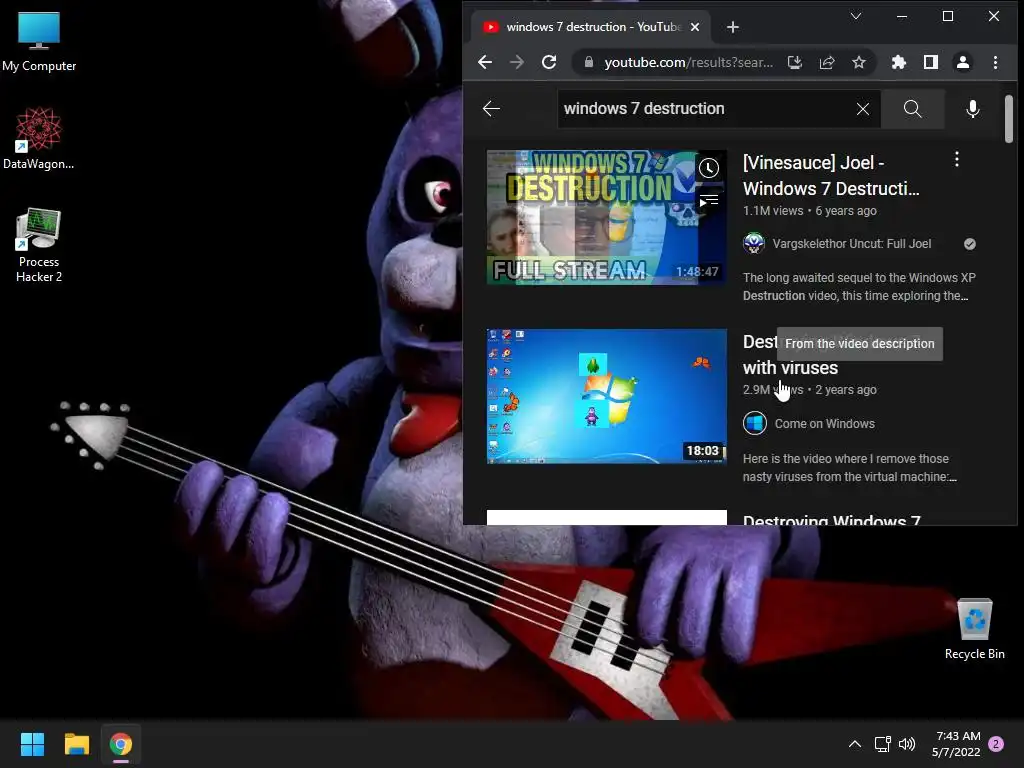Open Windows 7 viruses video thumbnail

607,396
